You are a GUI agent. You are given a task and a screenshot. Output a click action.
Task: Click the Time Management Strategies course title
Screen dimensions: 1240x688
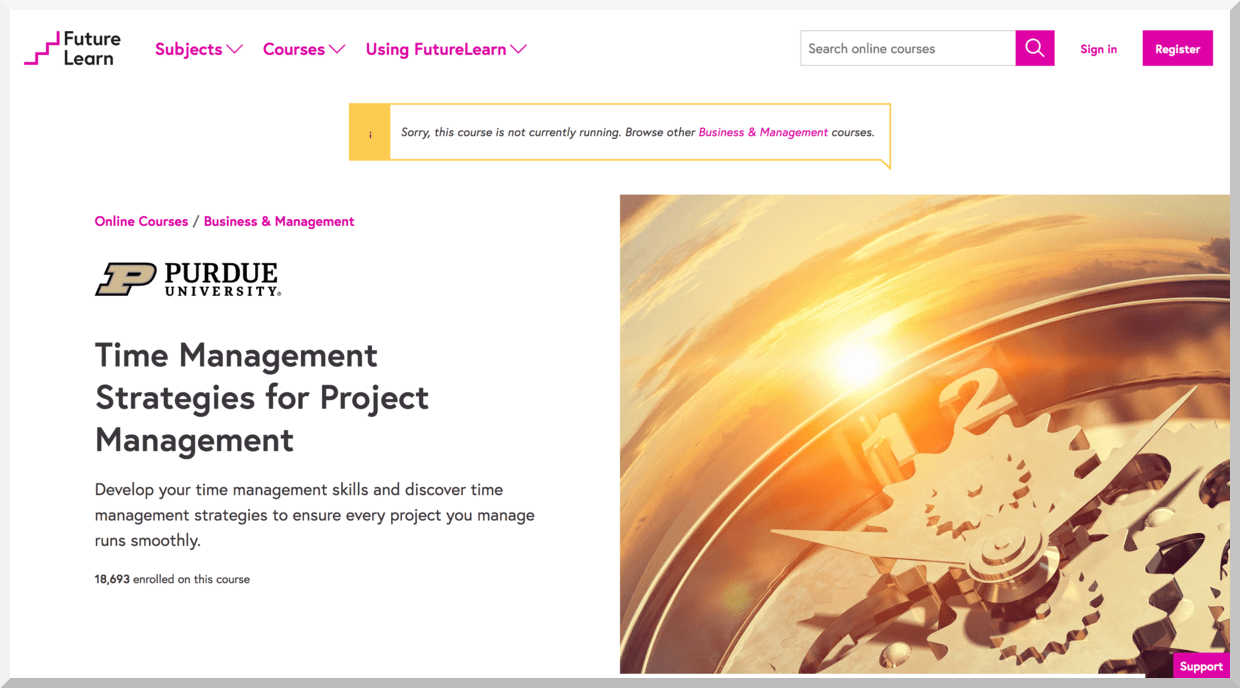click(x=262, y=397)
